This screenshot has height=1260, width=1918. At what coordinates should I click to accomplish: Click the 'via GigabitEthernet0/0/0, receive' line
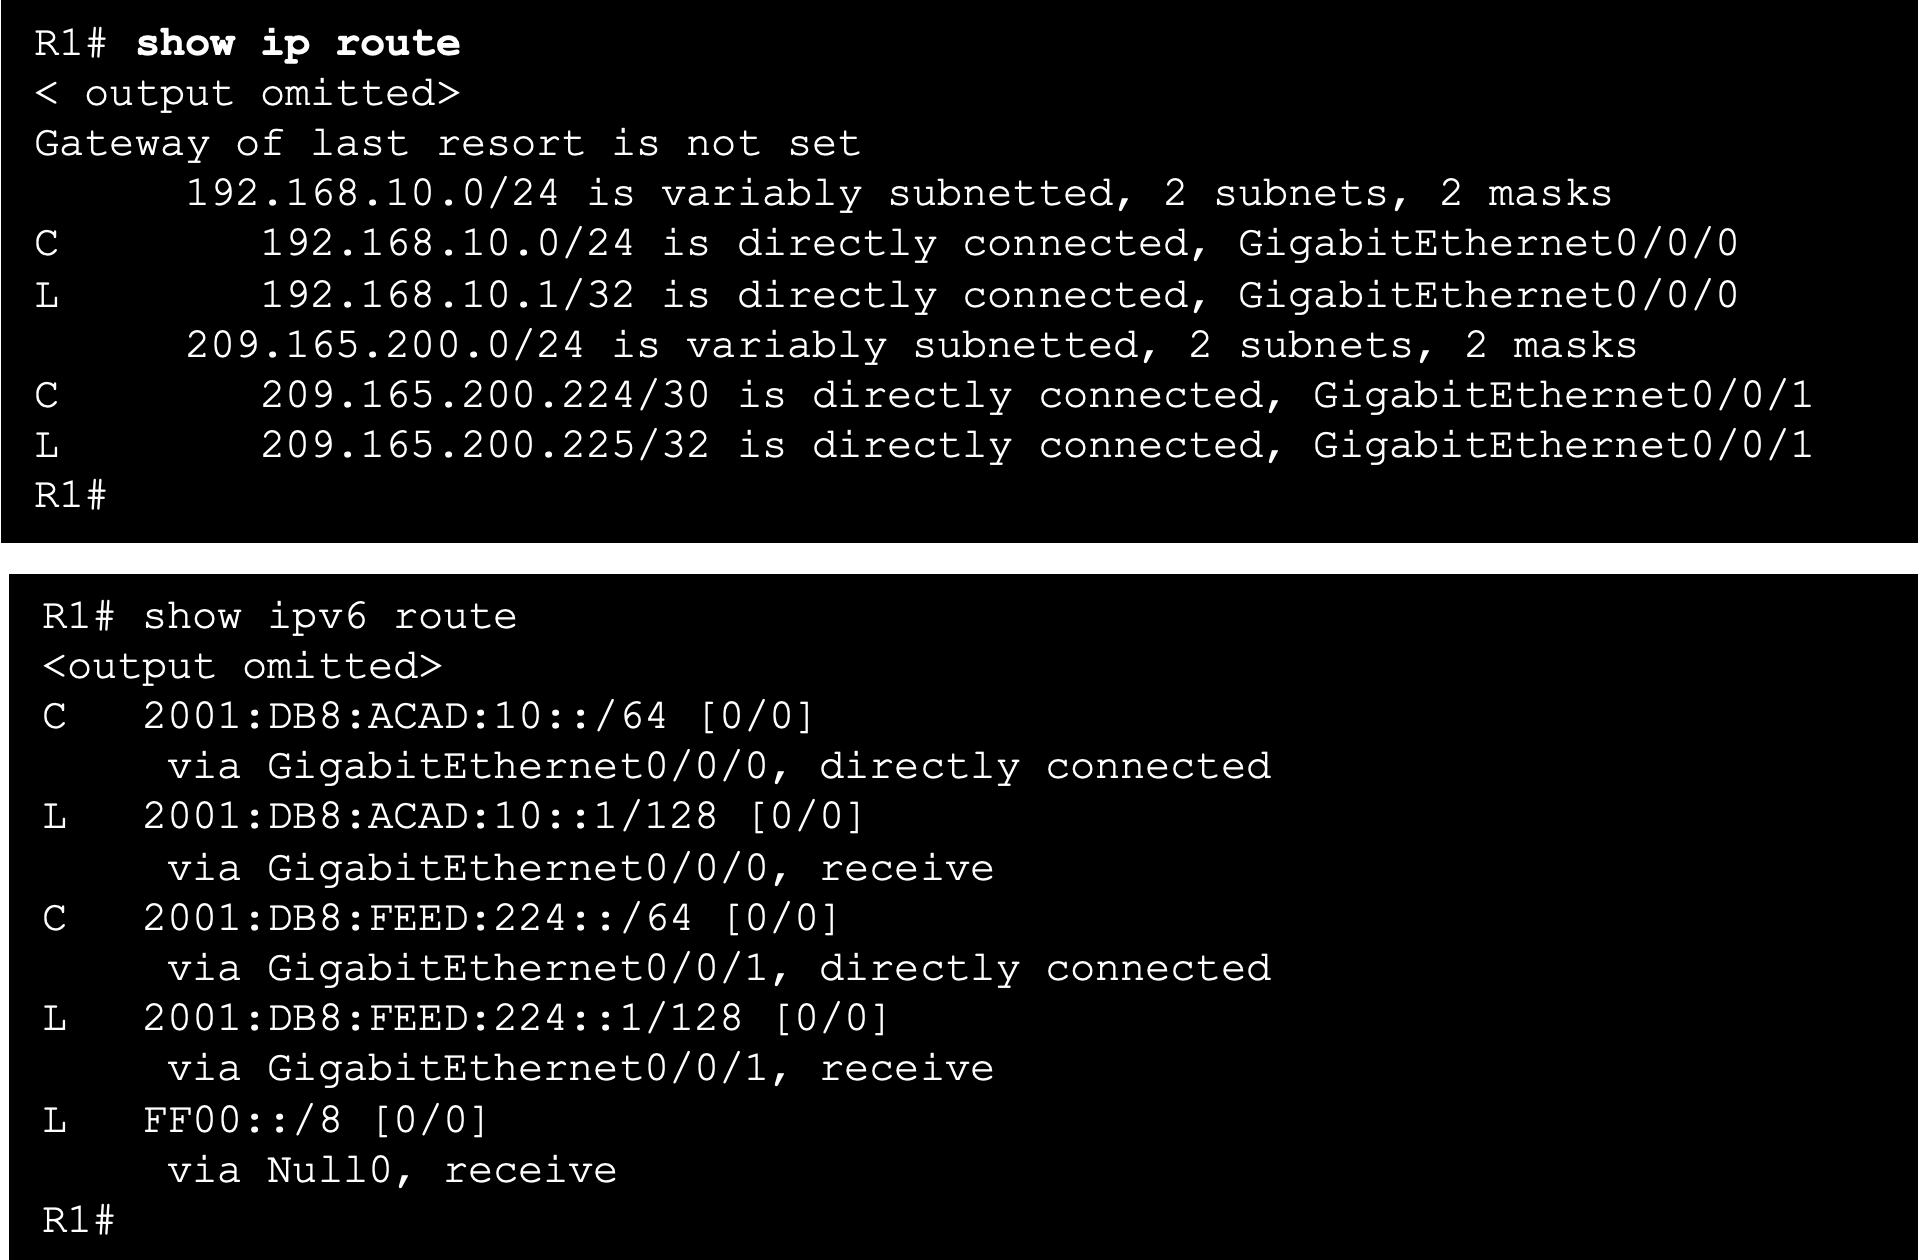click(580, 868)
